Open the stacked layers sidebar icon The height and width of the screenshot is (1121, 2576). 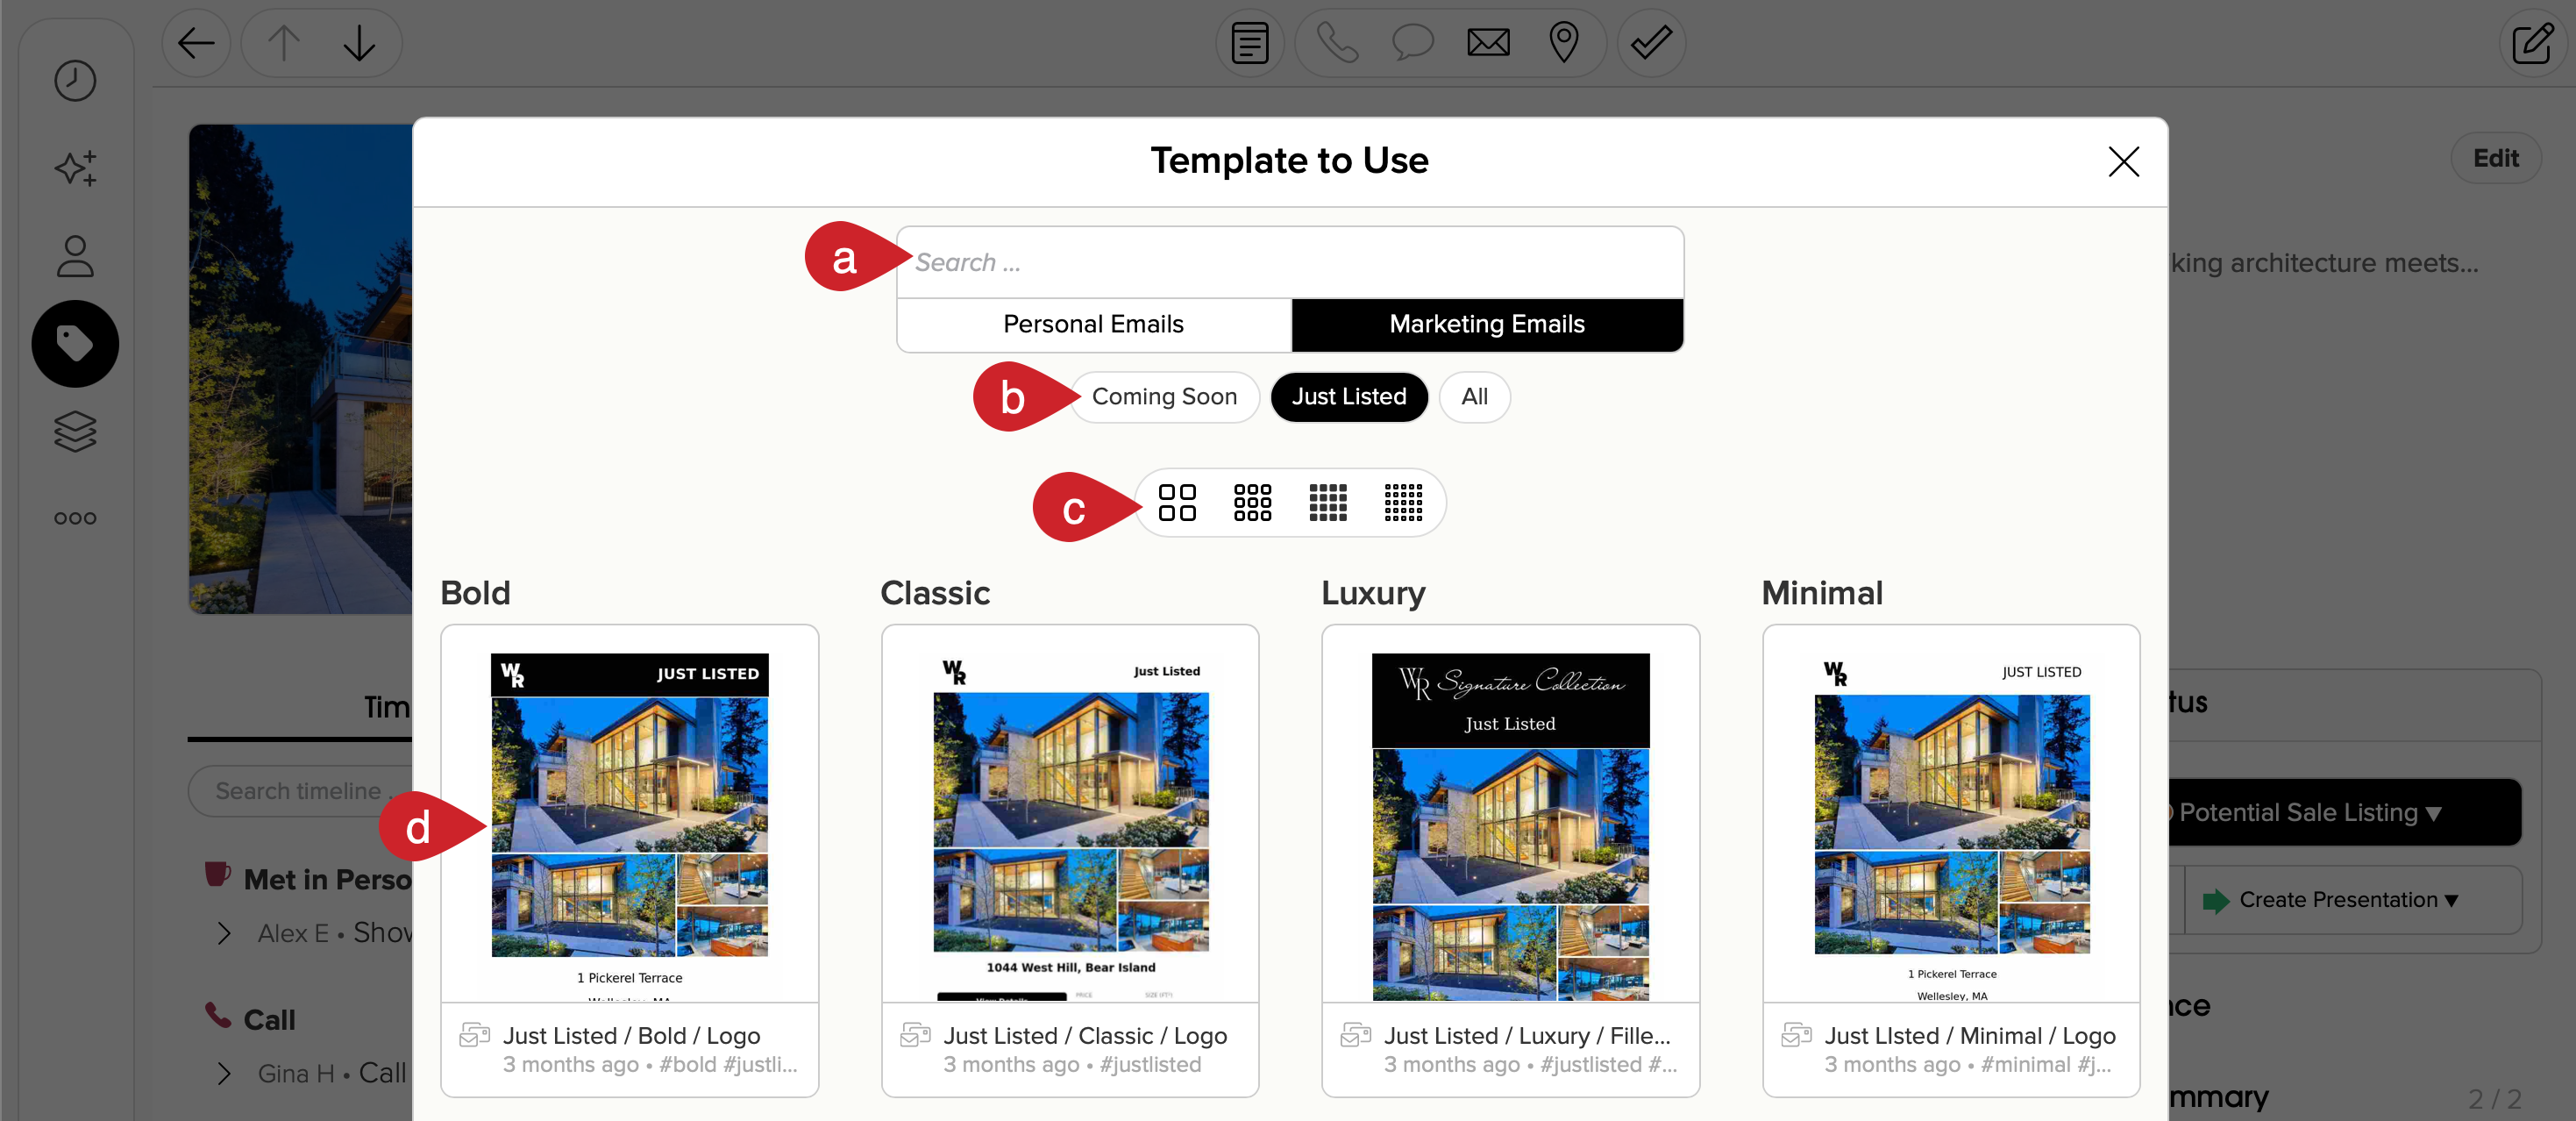point(75,431)
